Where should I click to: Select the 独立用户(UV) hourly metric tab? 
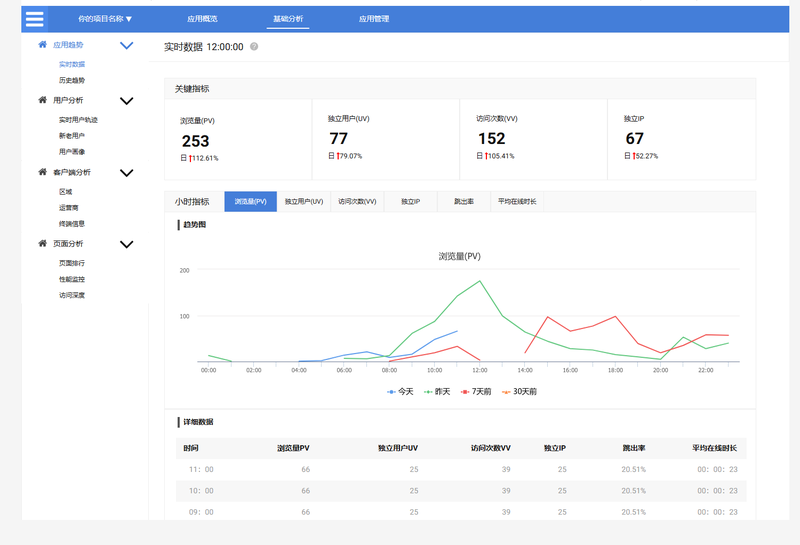(304, 202)
